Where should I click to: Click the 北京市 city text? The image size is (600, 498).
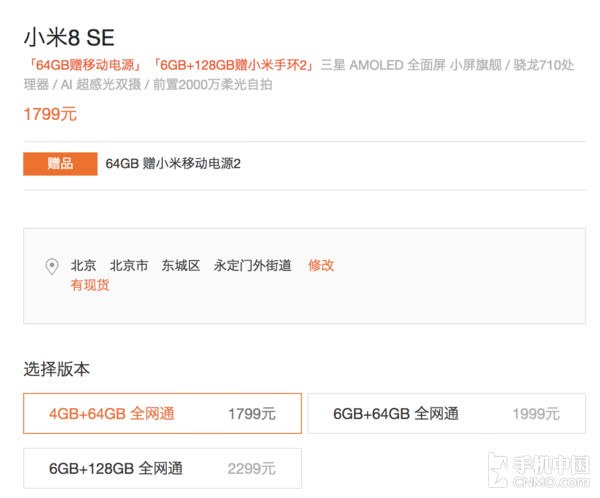point(129,265)
